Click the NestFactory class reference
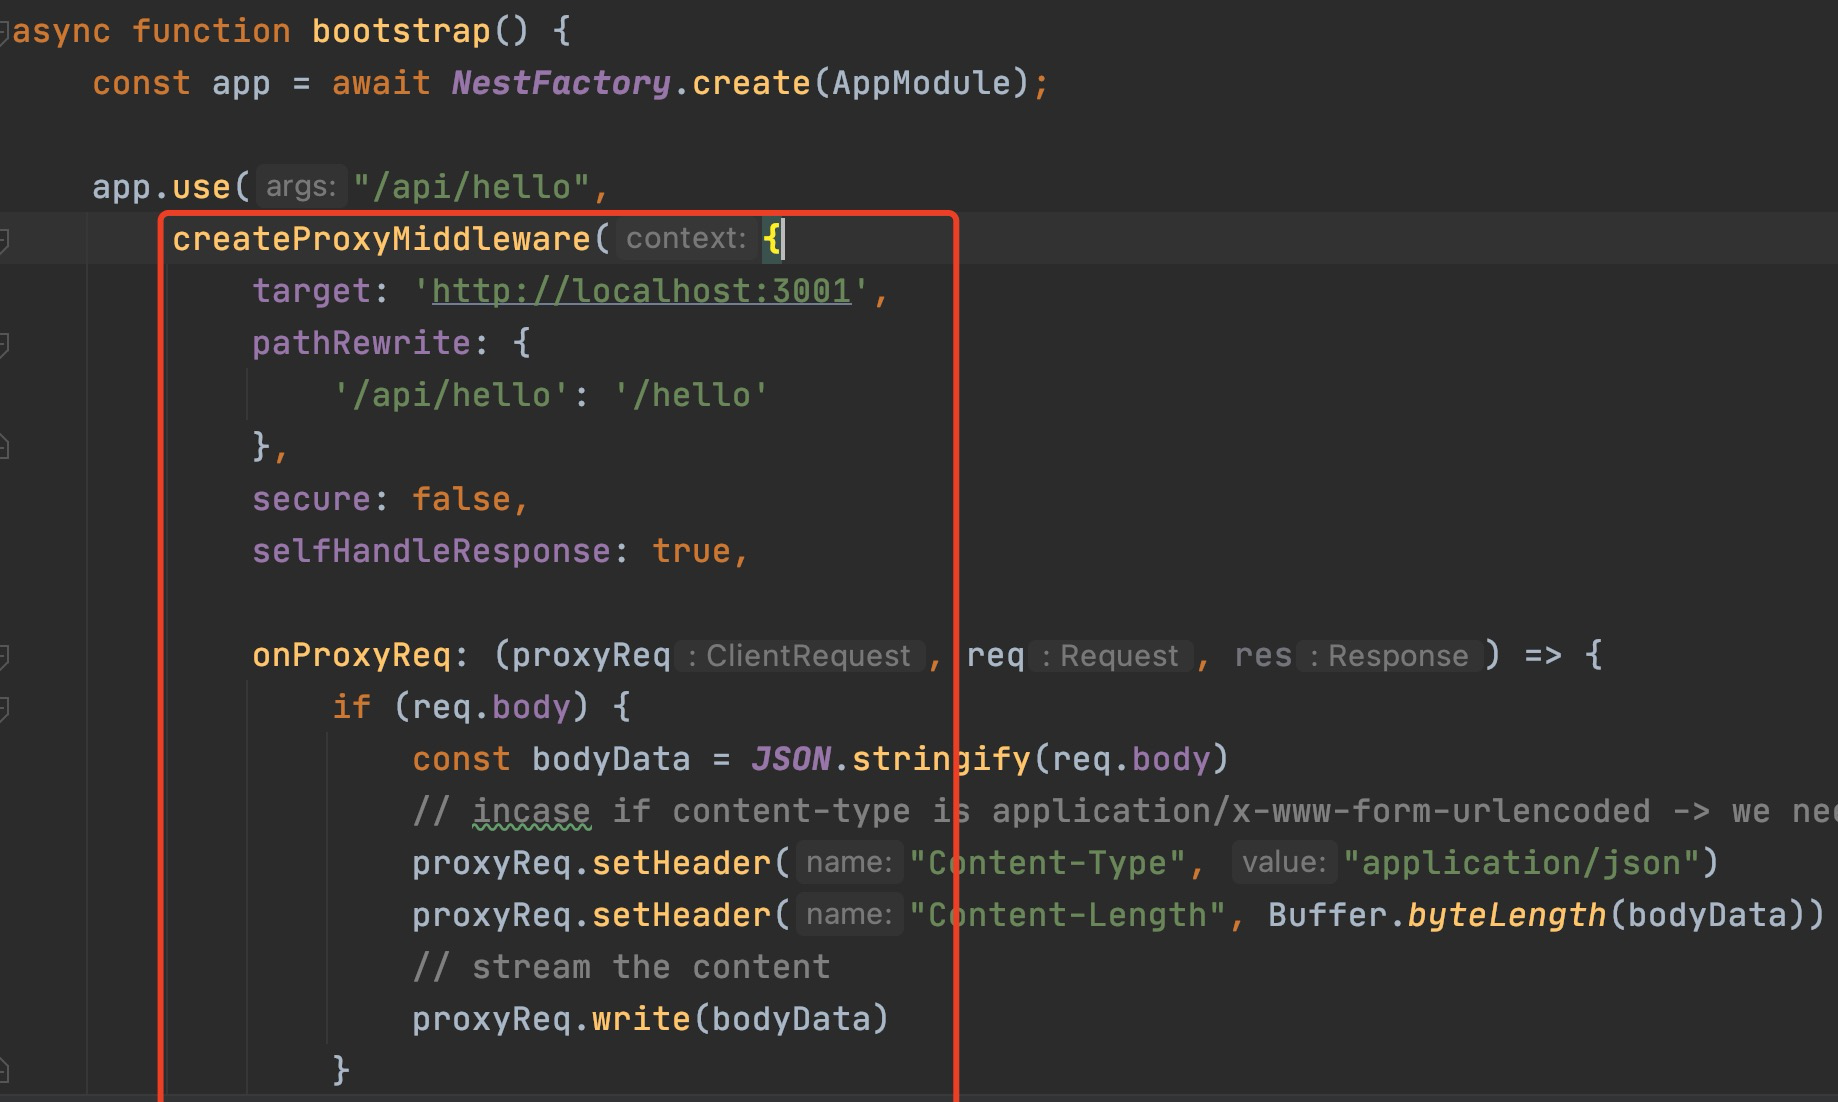Viewport: 1838px width, 1102px height. pos(560,83)
